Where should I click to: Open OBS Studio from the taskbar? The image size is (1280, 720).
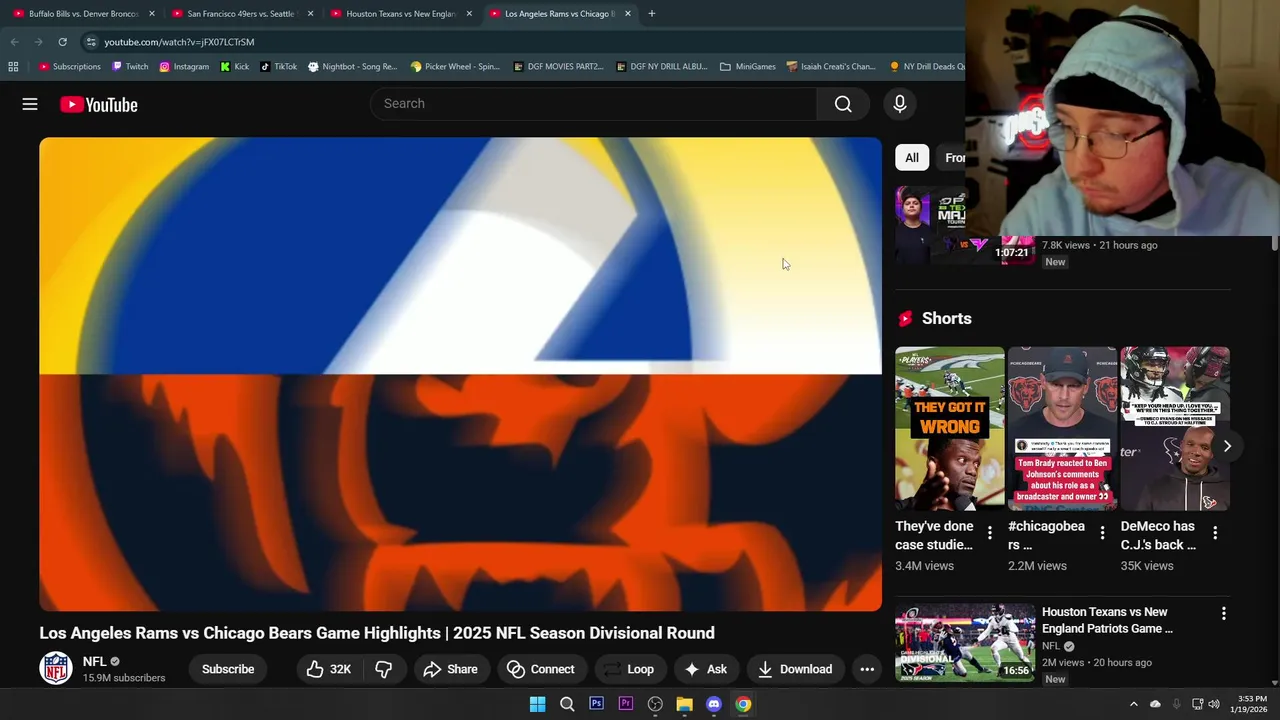pyautogui.click(x=655, y=704)
